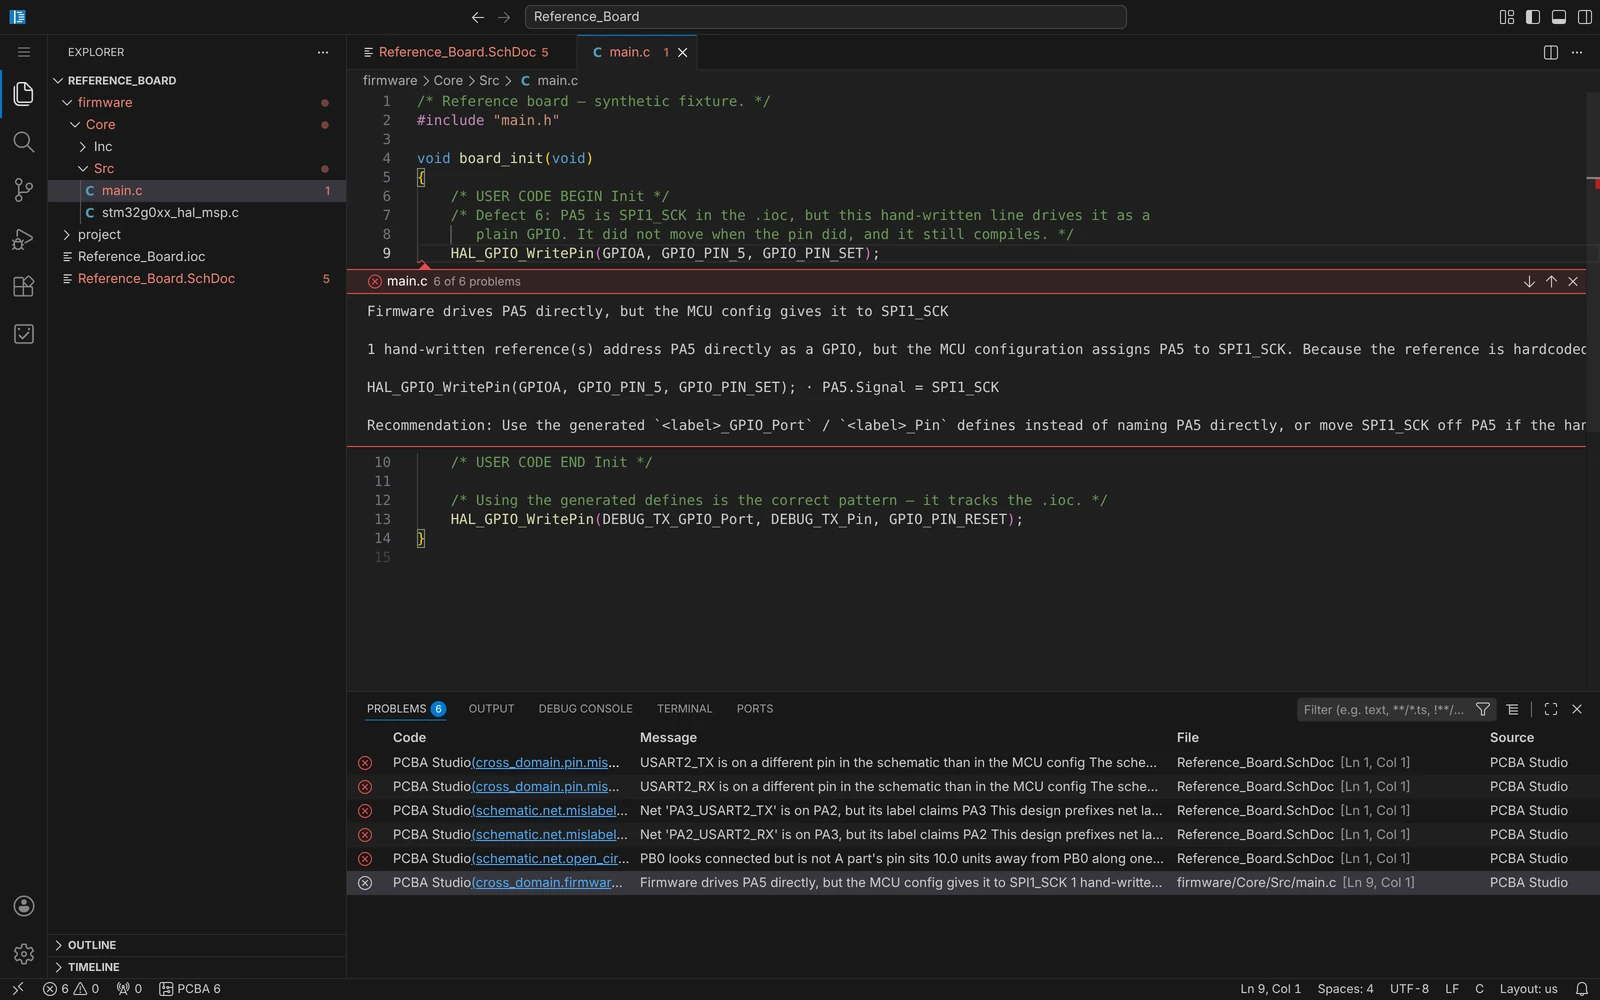This screenshot has height=1000, width=1600.
Task: Expand the TIMELINE section
Action: tap(93, 967)
